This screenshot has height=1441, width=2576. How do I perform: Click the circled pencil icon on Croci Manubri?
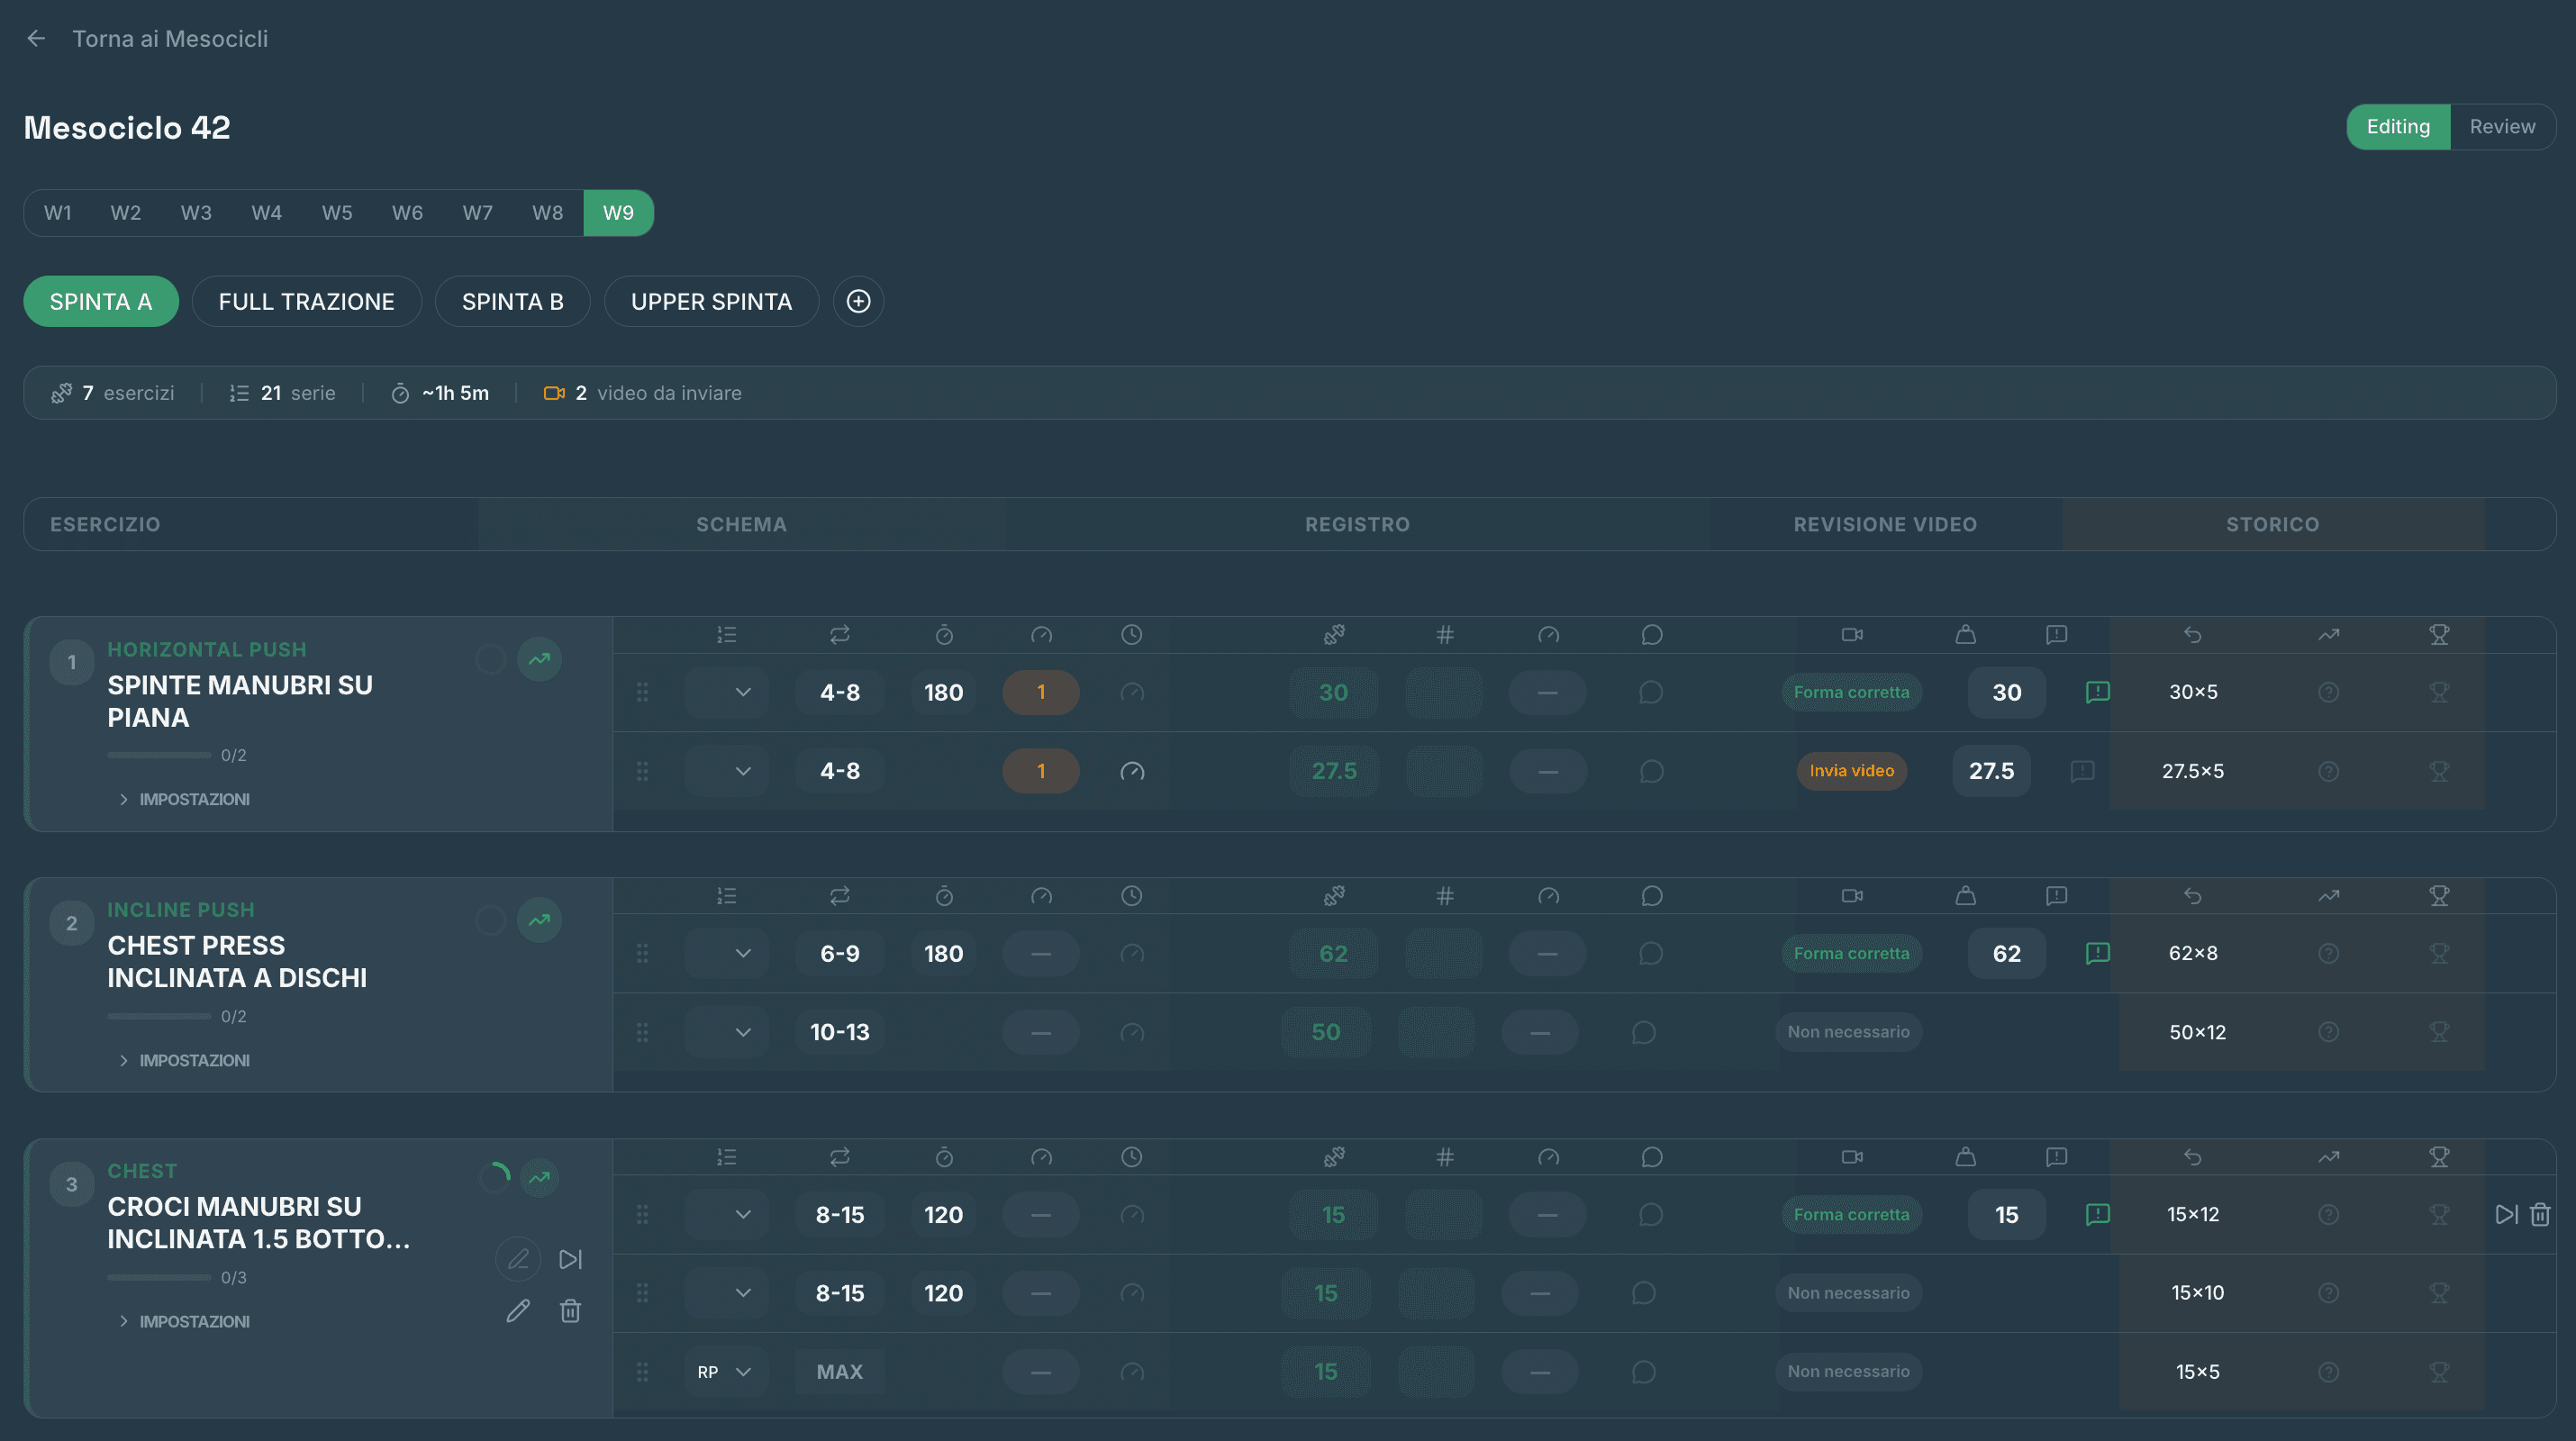518,1259
